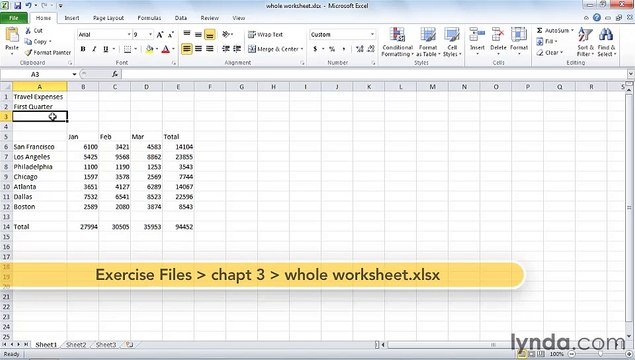Toggle Italic formatting

(94, 49)
